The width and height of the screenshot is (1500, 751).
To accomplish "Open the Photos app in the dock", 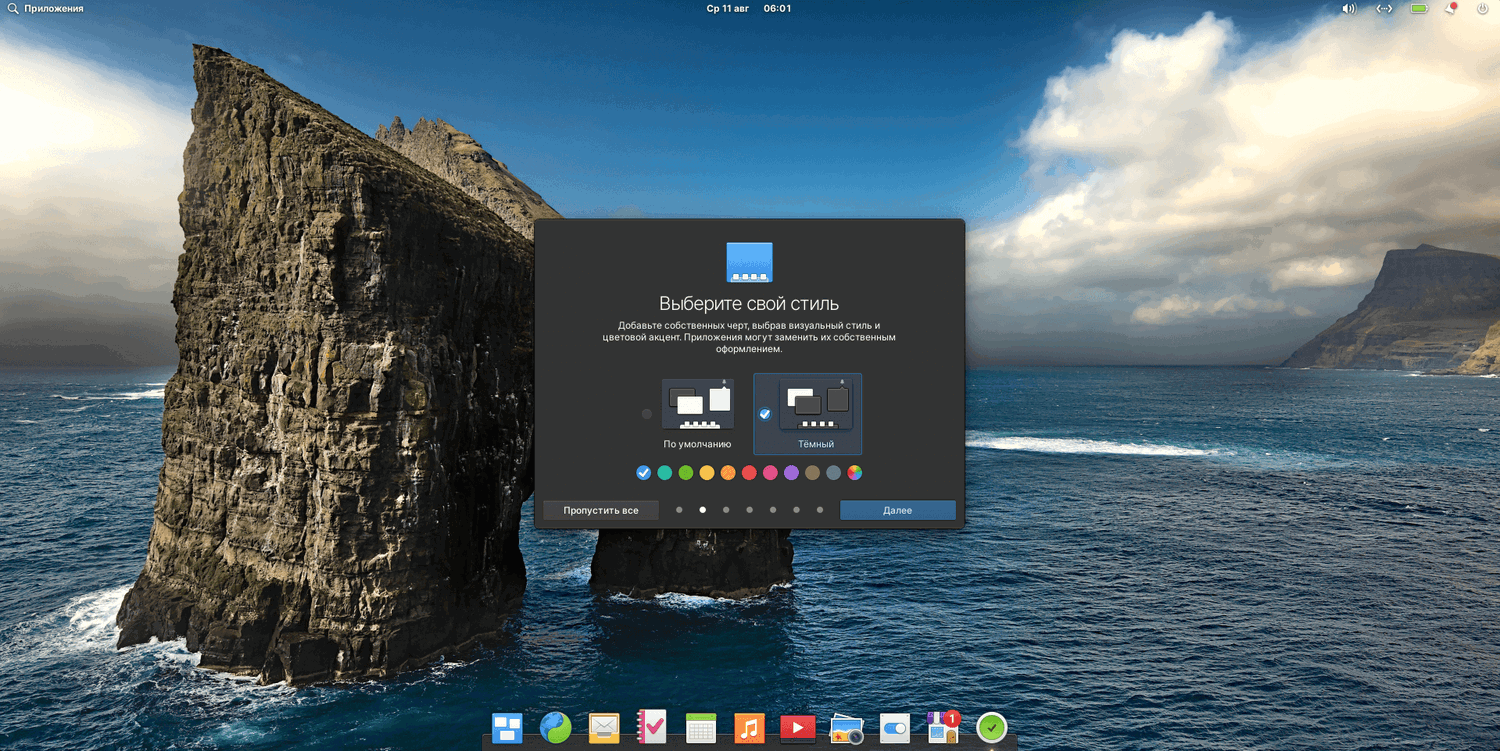I will pos(846,729).
